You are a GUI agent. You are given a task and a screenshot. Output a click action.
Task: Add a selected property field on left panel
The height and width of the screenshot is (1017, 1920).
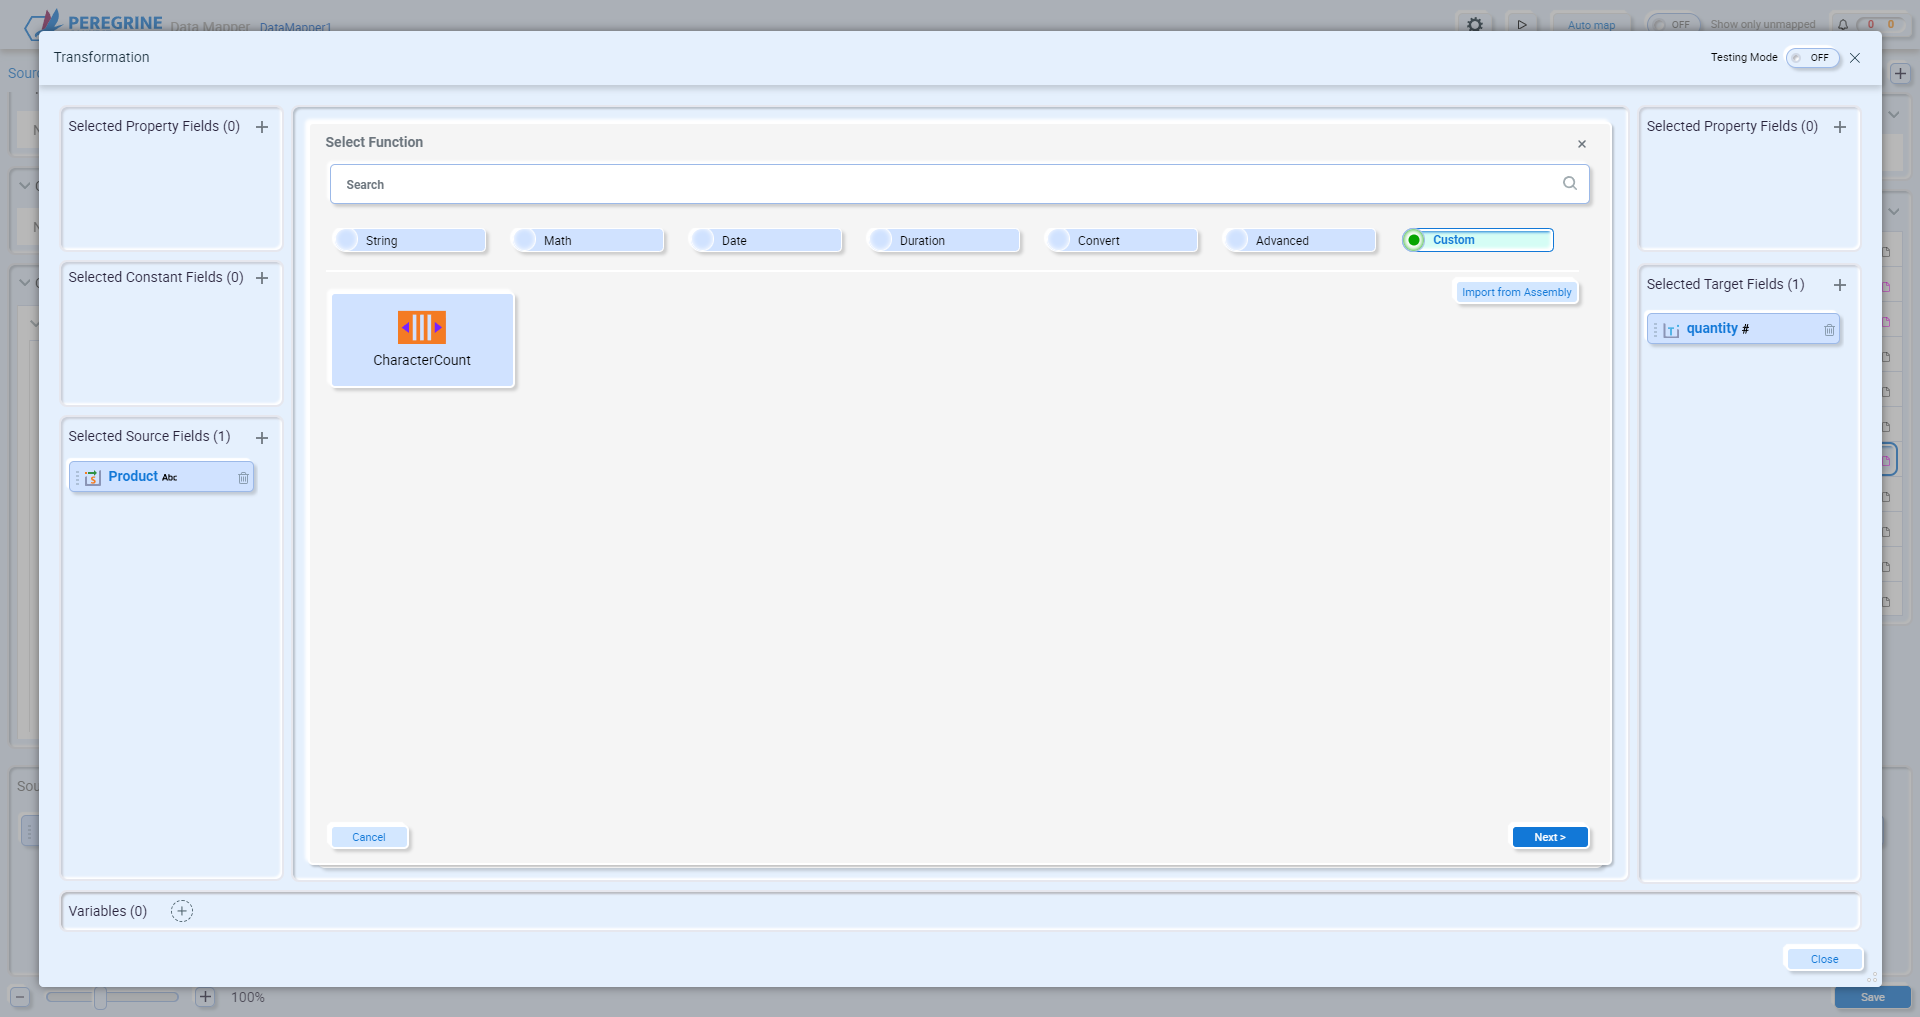tap(262, 127)
